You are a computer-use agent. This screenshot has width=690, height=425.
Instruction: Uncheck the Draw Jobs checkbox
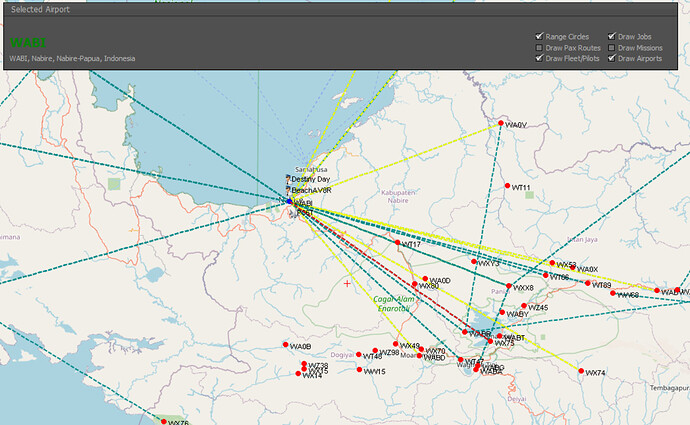point(612,37)
